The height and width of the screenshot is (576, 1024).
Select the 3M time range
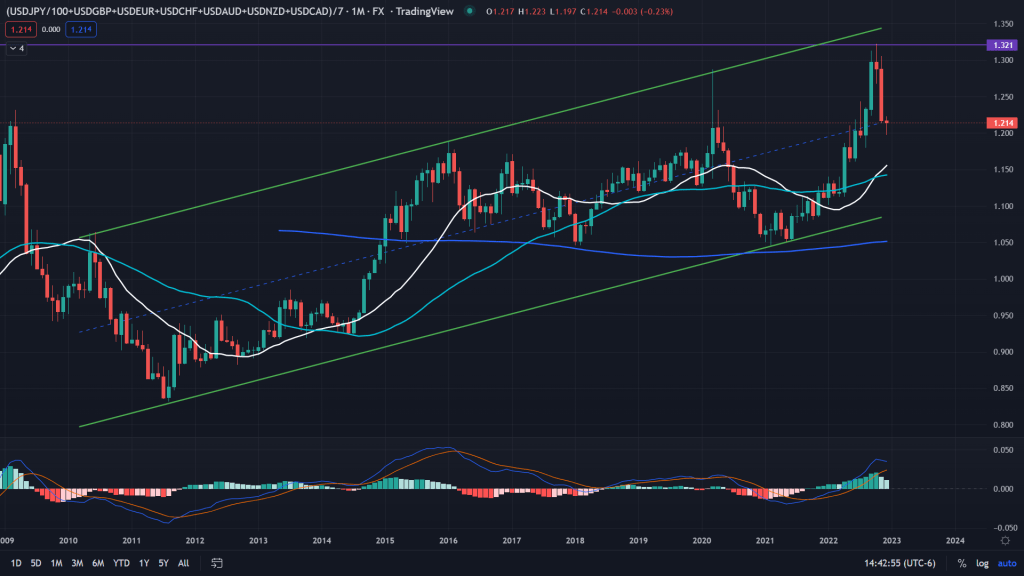tap(77, 563)
